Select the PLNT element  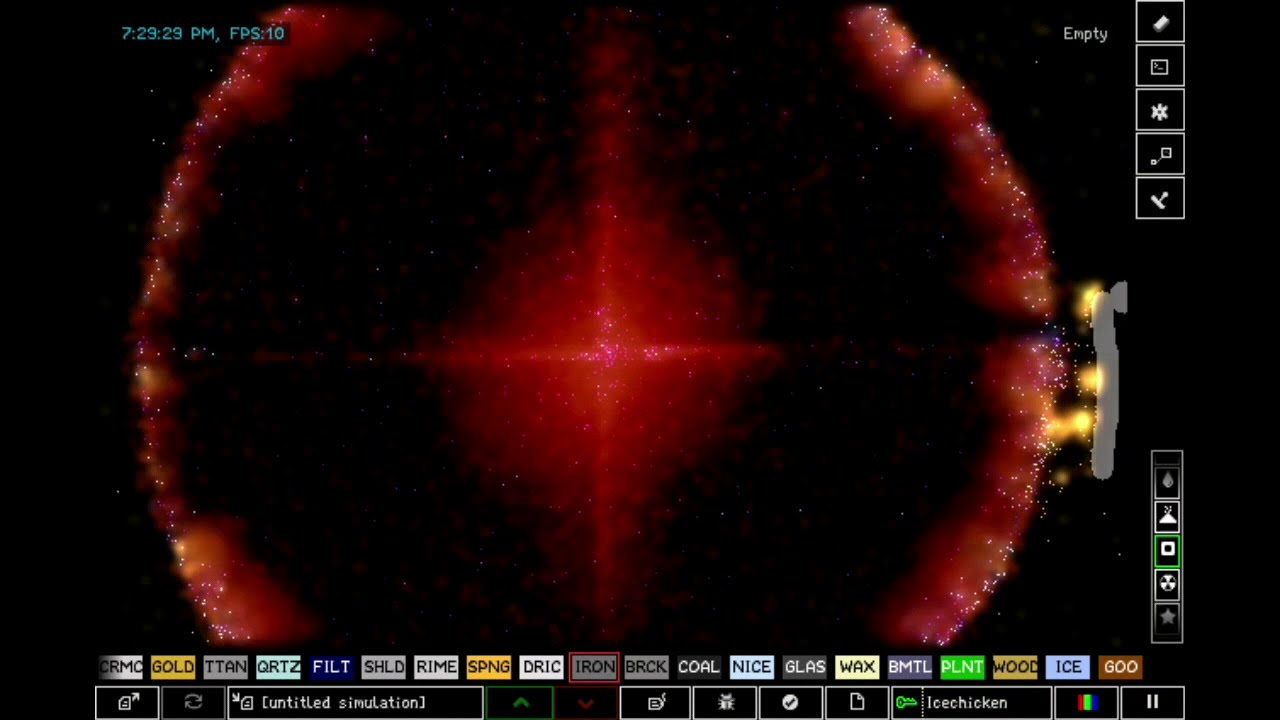963,667
